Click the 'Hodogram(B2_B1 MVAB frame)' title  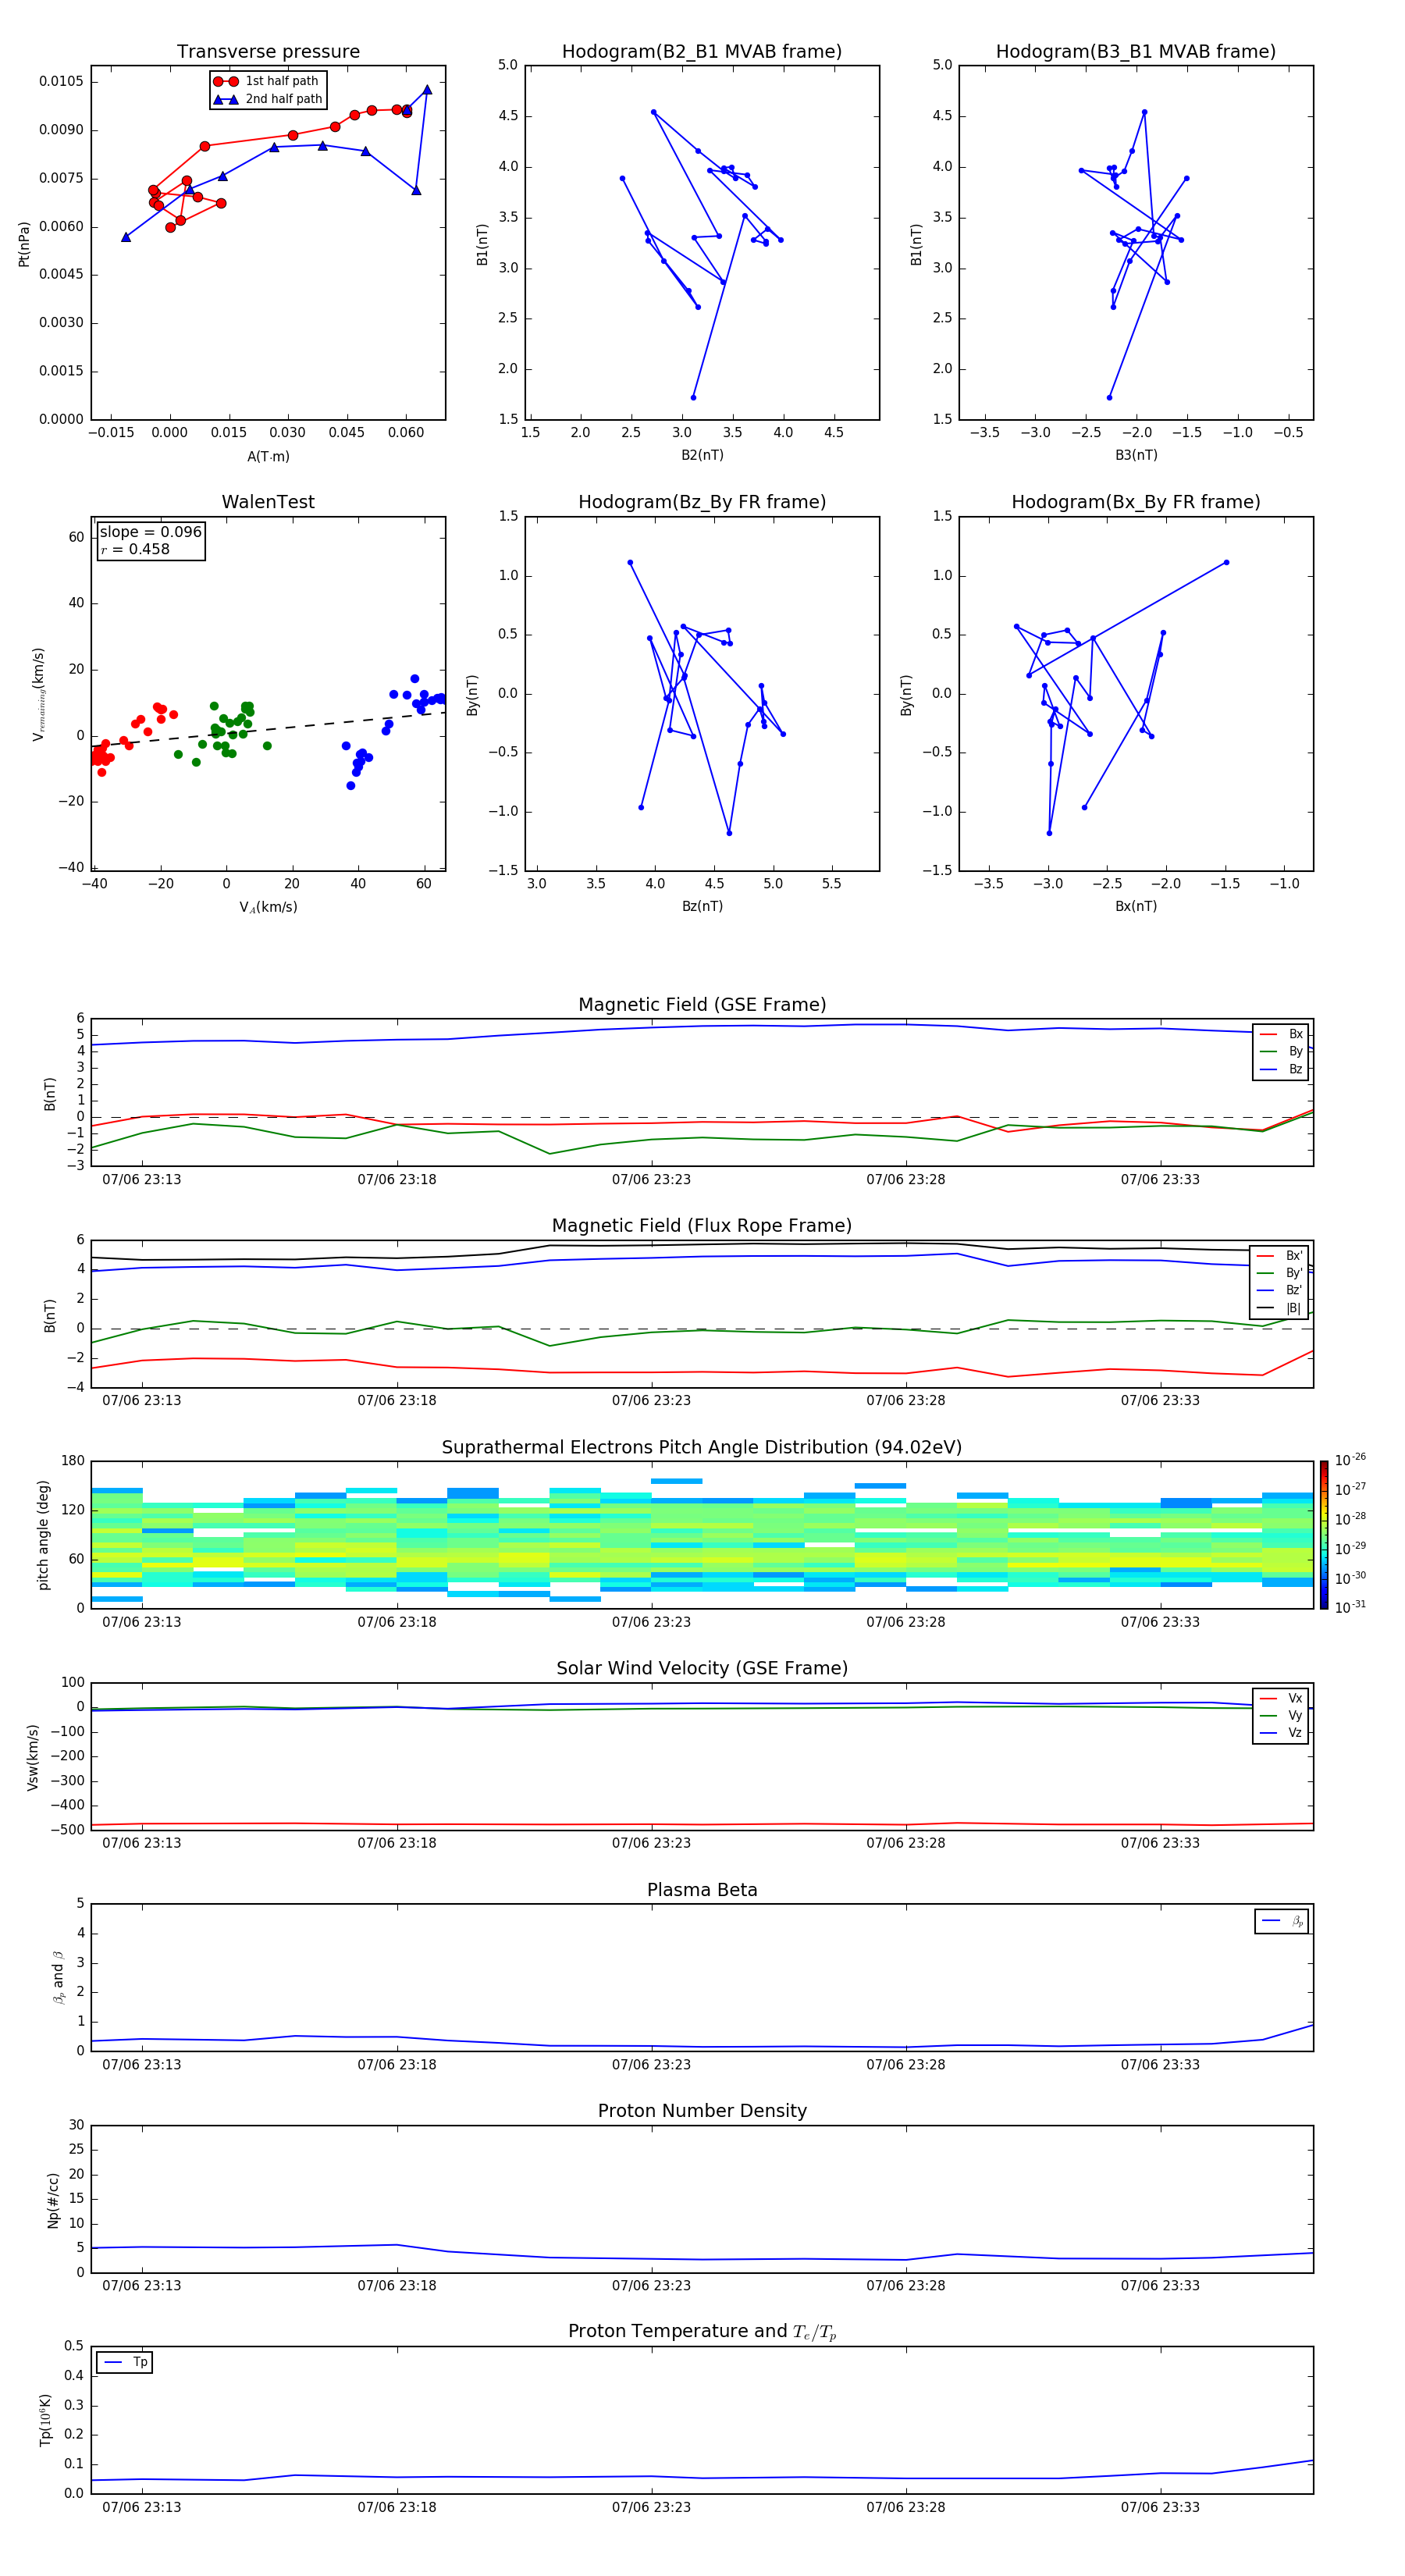701,51
